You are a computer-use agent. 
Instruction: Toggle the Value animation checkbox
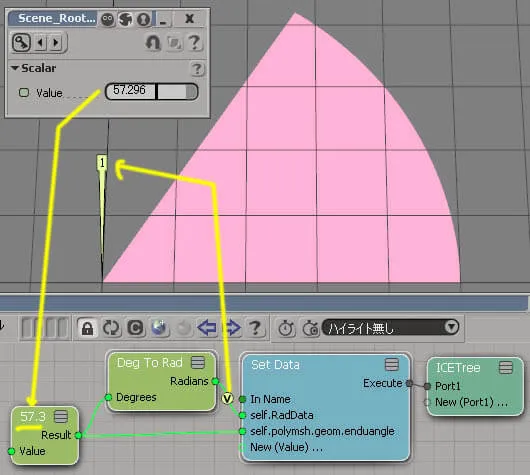coord(24,92)
